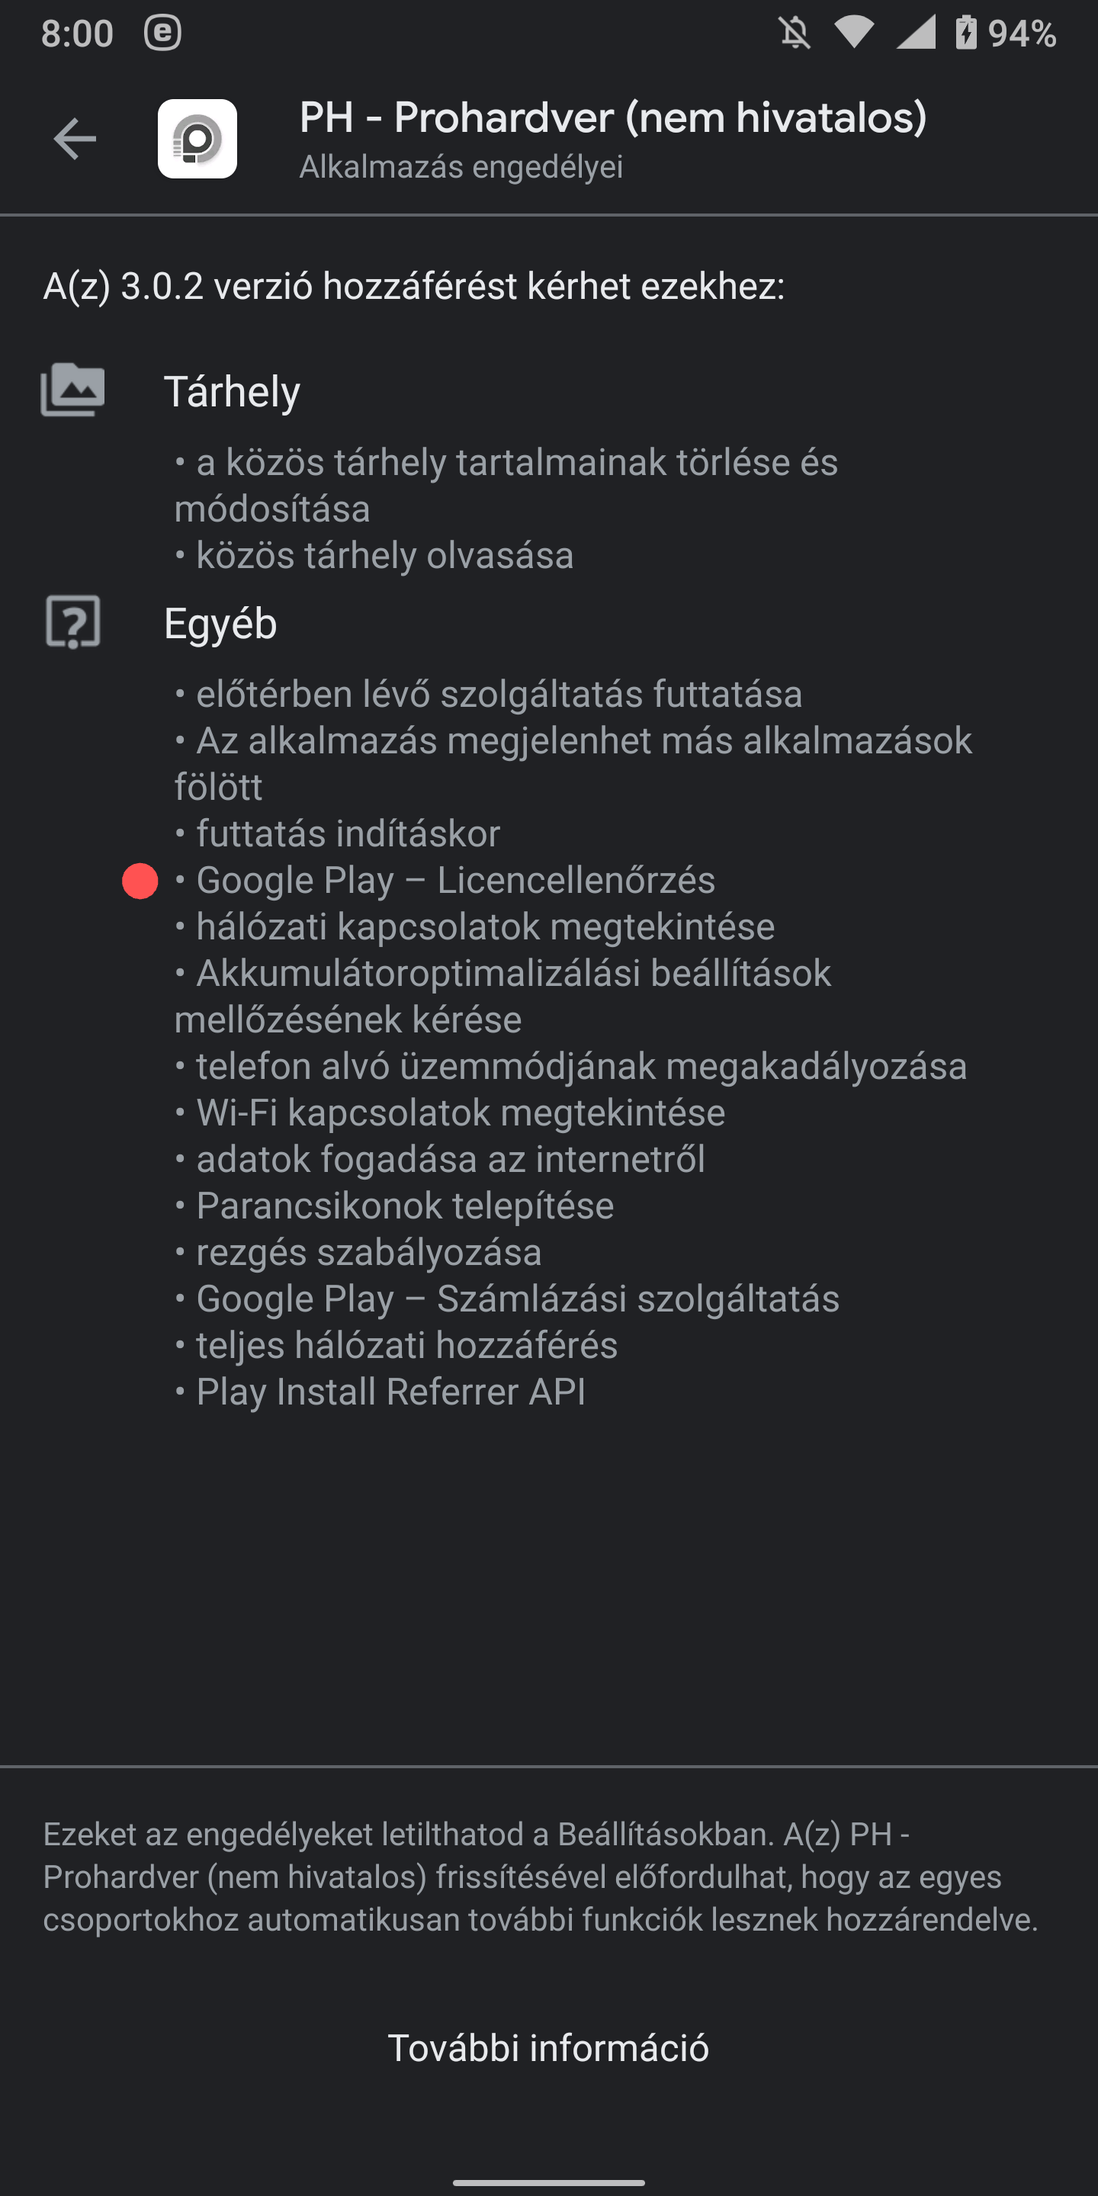Tap the PH Prohardver app icon

(x=197, y=139)
